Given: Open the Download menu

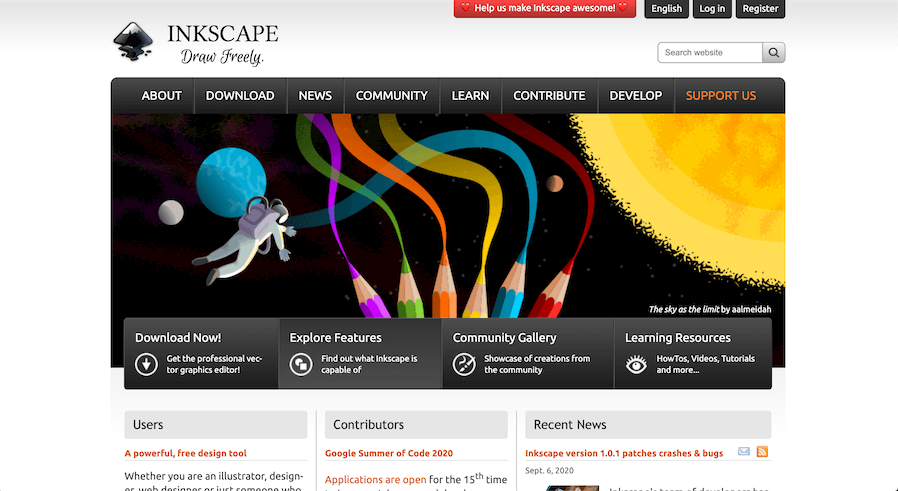Looking at the screenshot, I should (240, 96).
